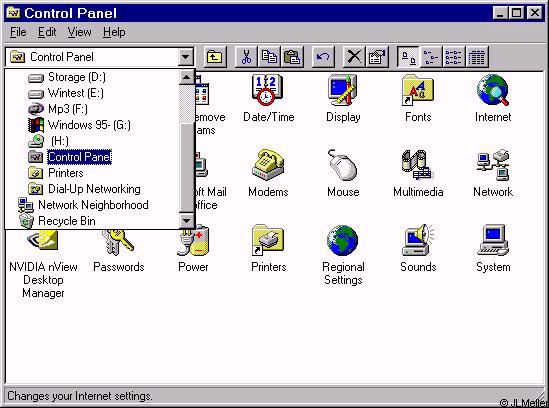The image size is (549, 408).
Task: Click the Delete X toolbar button
Action: coord(354,57)
